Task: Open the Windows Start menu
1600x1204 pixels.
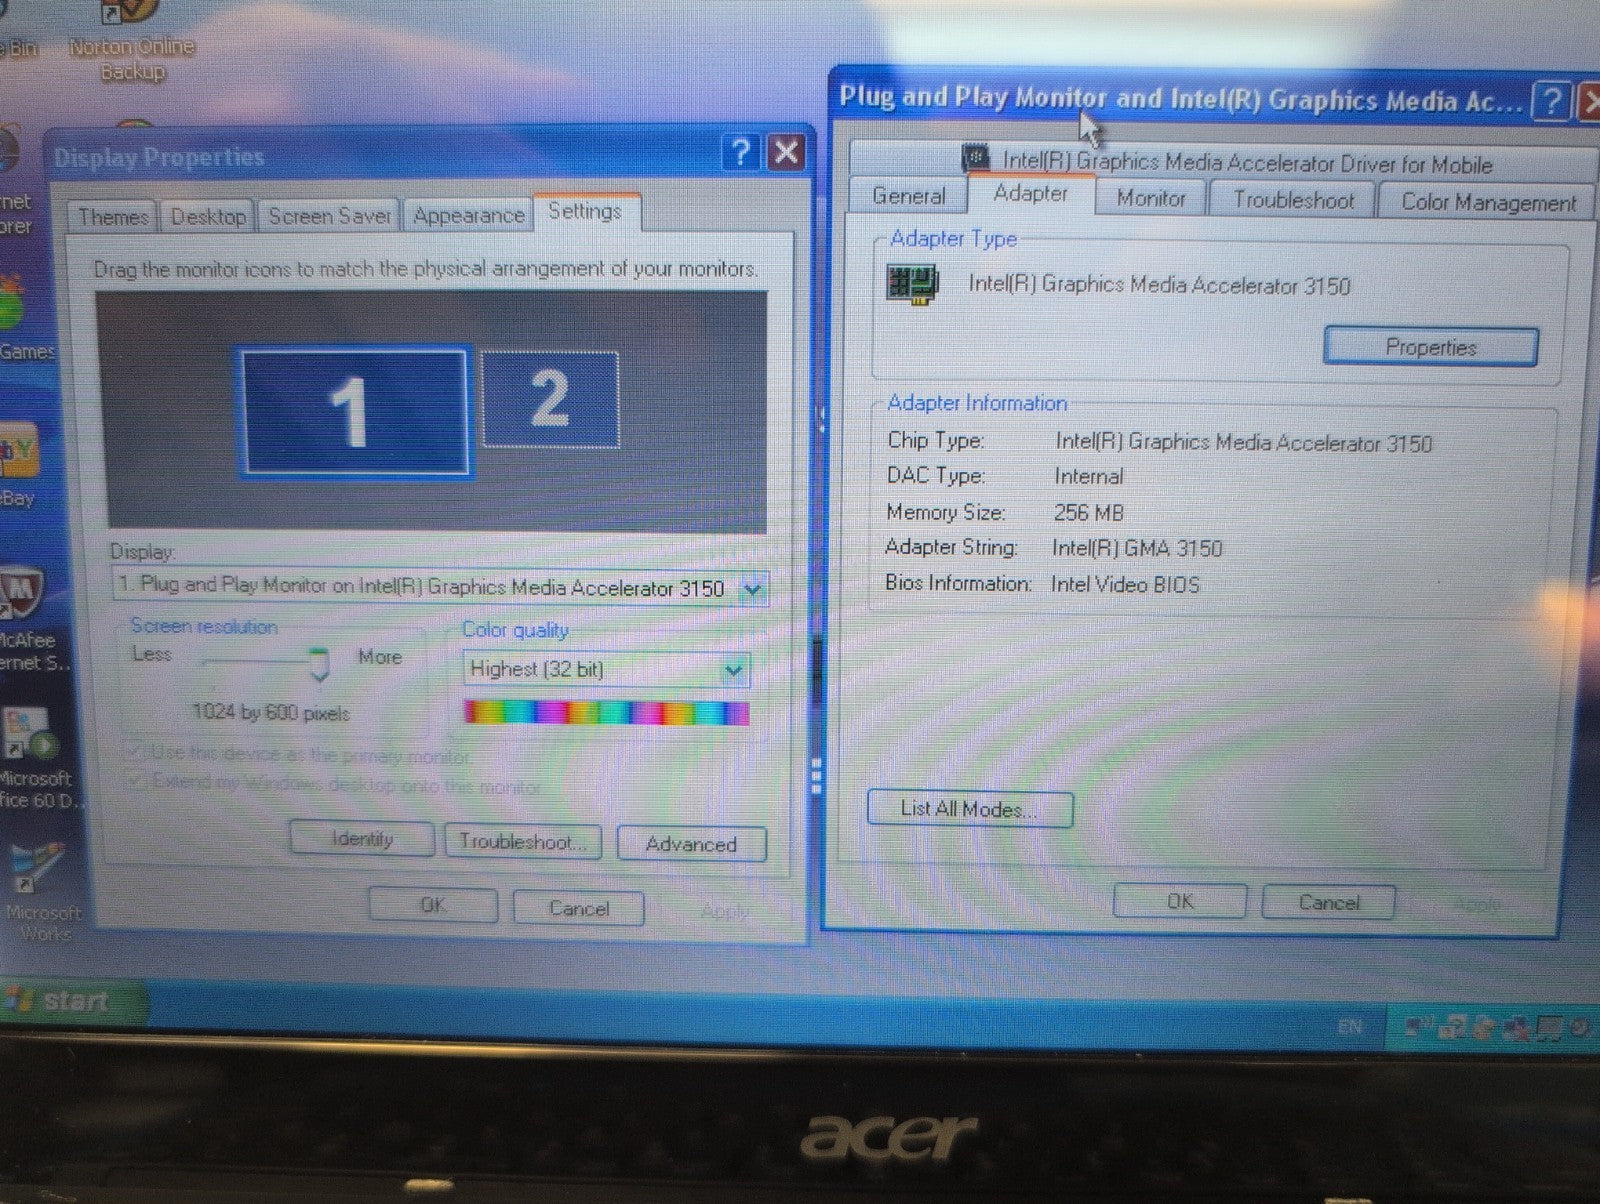Action: [x=72, y=1000]
